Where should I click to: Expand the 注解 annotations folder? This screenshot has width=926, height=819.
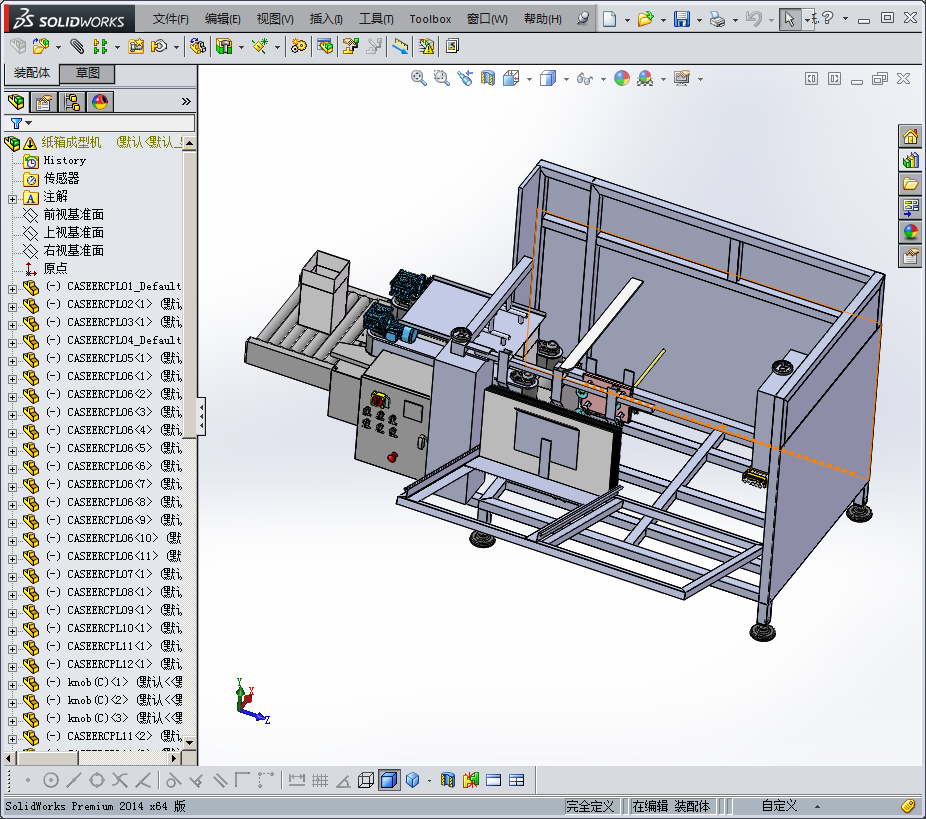[x=12, y=200]
